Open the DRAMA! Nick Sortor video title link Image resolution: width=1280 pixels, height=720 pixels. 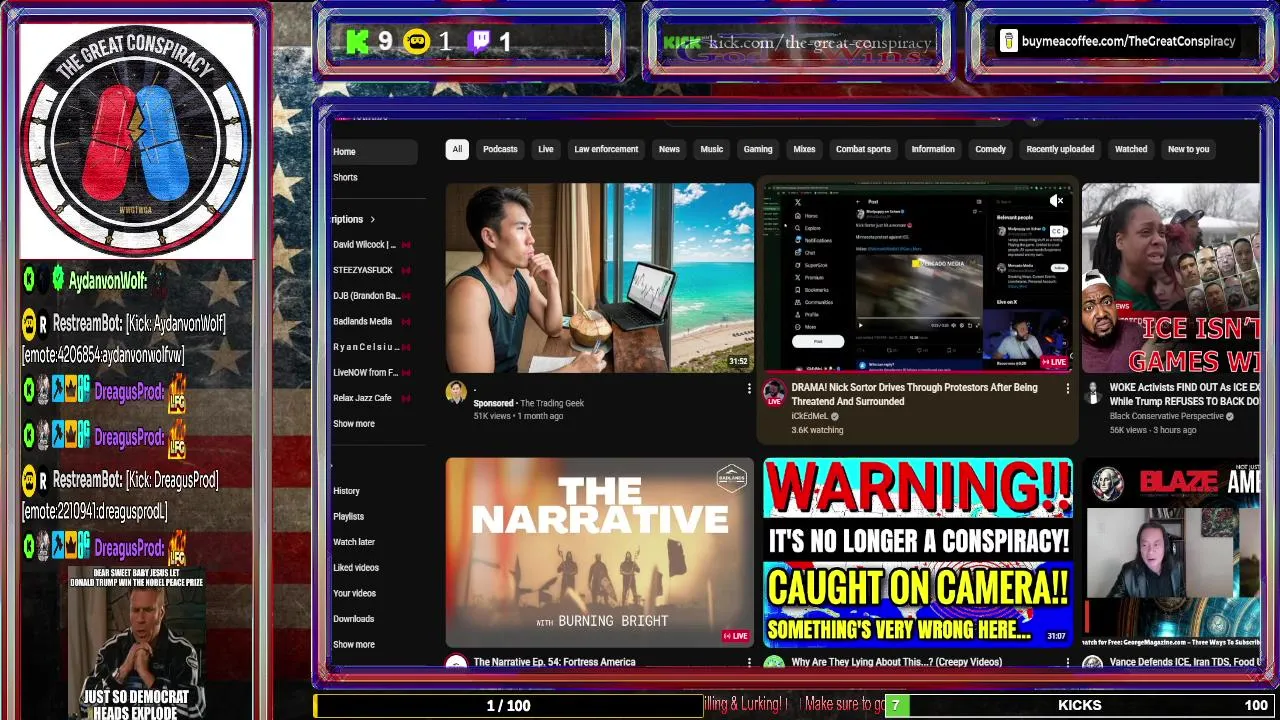pyautogui.click(x=914, y=394)
